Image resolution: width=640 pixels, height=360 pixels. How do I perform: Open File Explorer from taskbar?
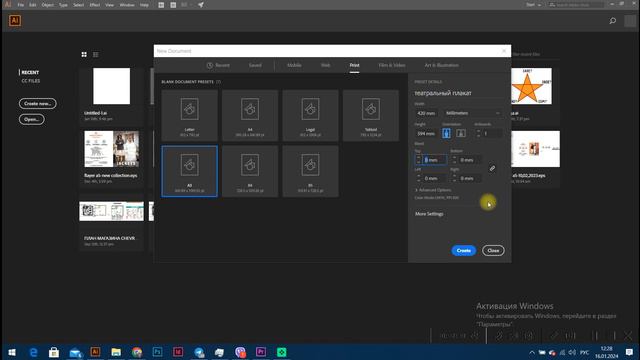point(116,352)
